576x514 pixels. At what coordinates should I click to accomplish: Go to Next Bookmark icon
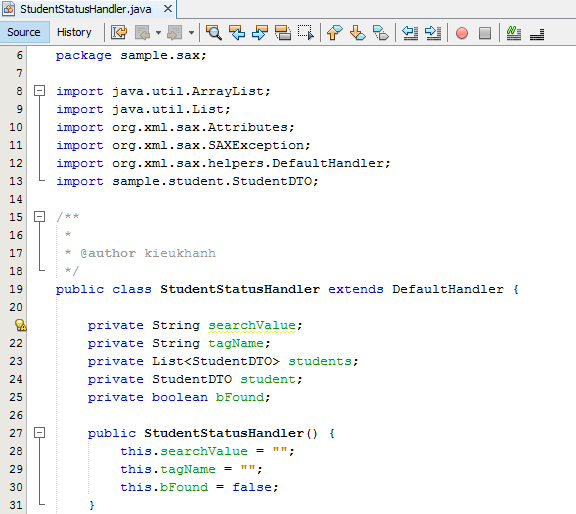click(357, 32)
